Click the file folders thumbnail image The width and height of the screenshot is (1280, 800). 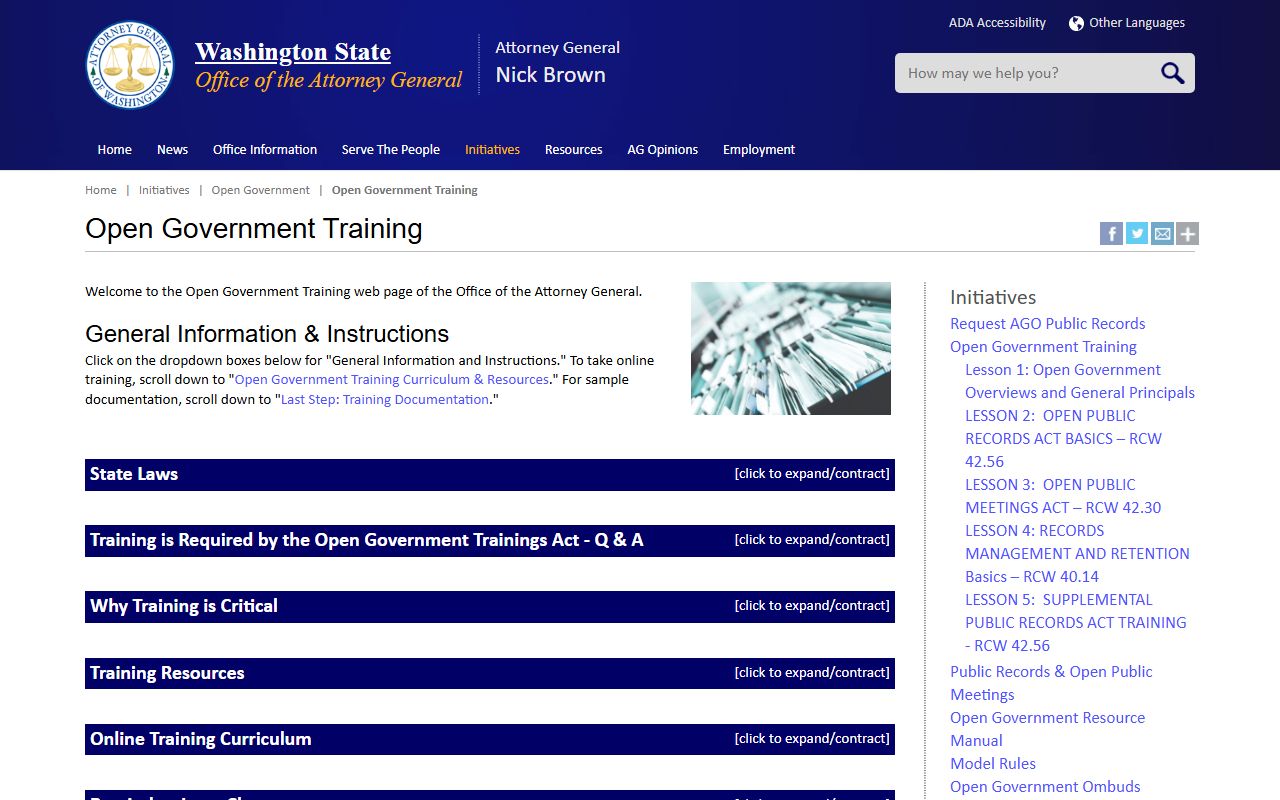[x=791, y=348]
